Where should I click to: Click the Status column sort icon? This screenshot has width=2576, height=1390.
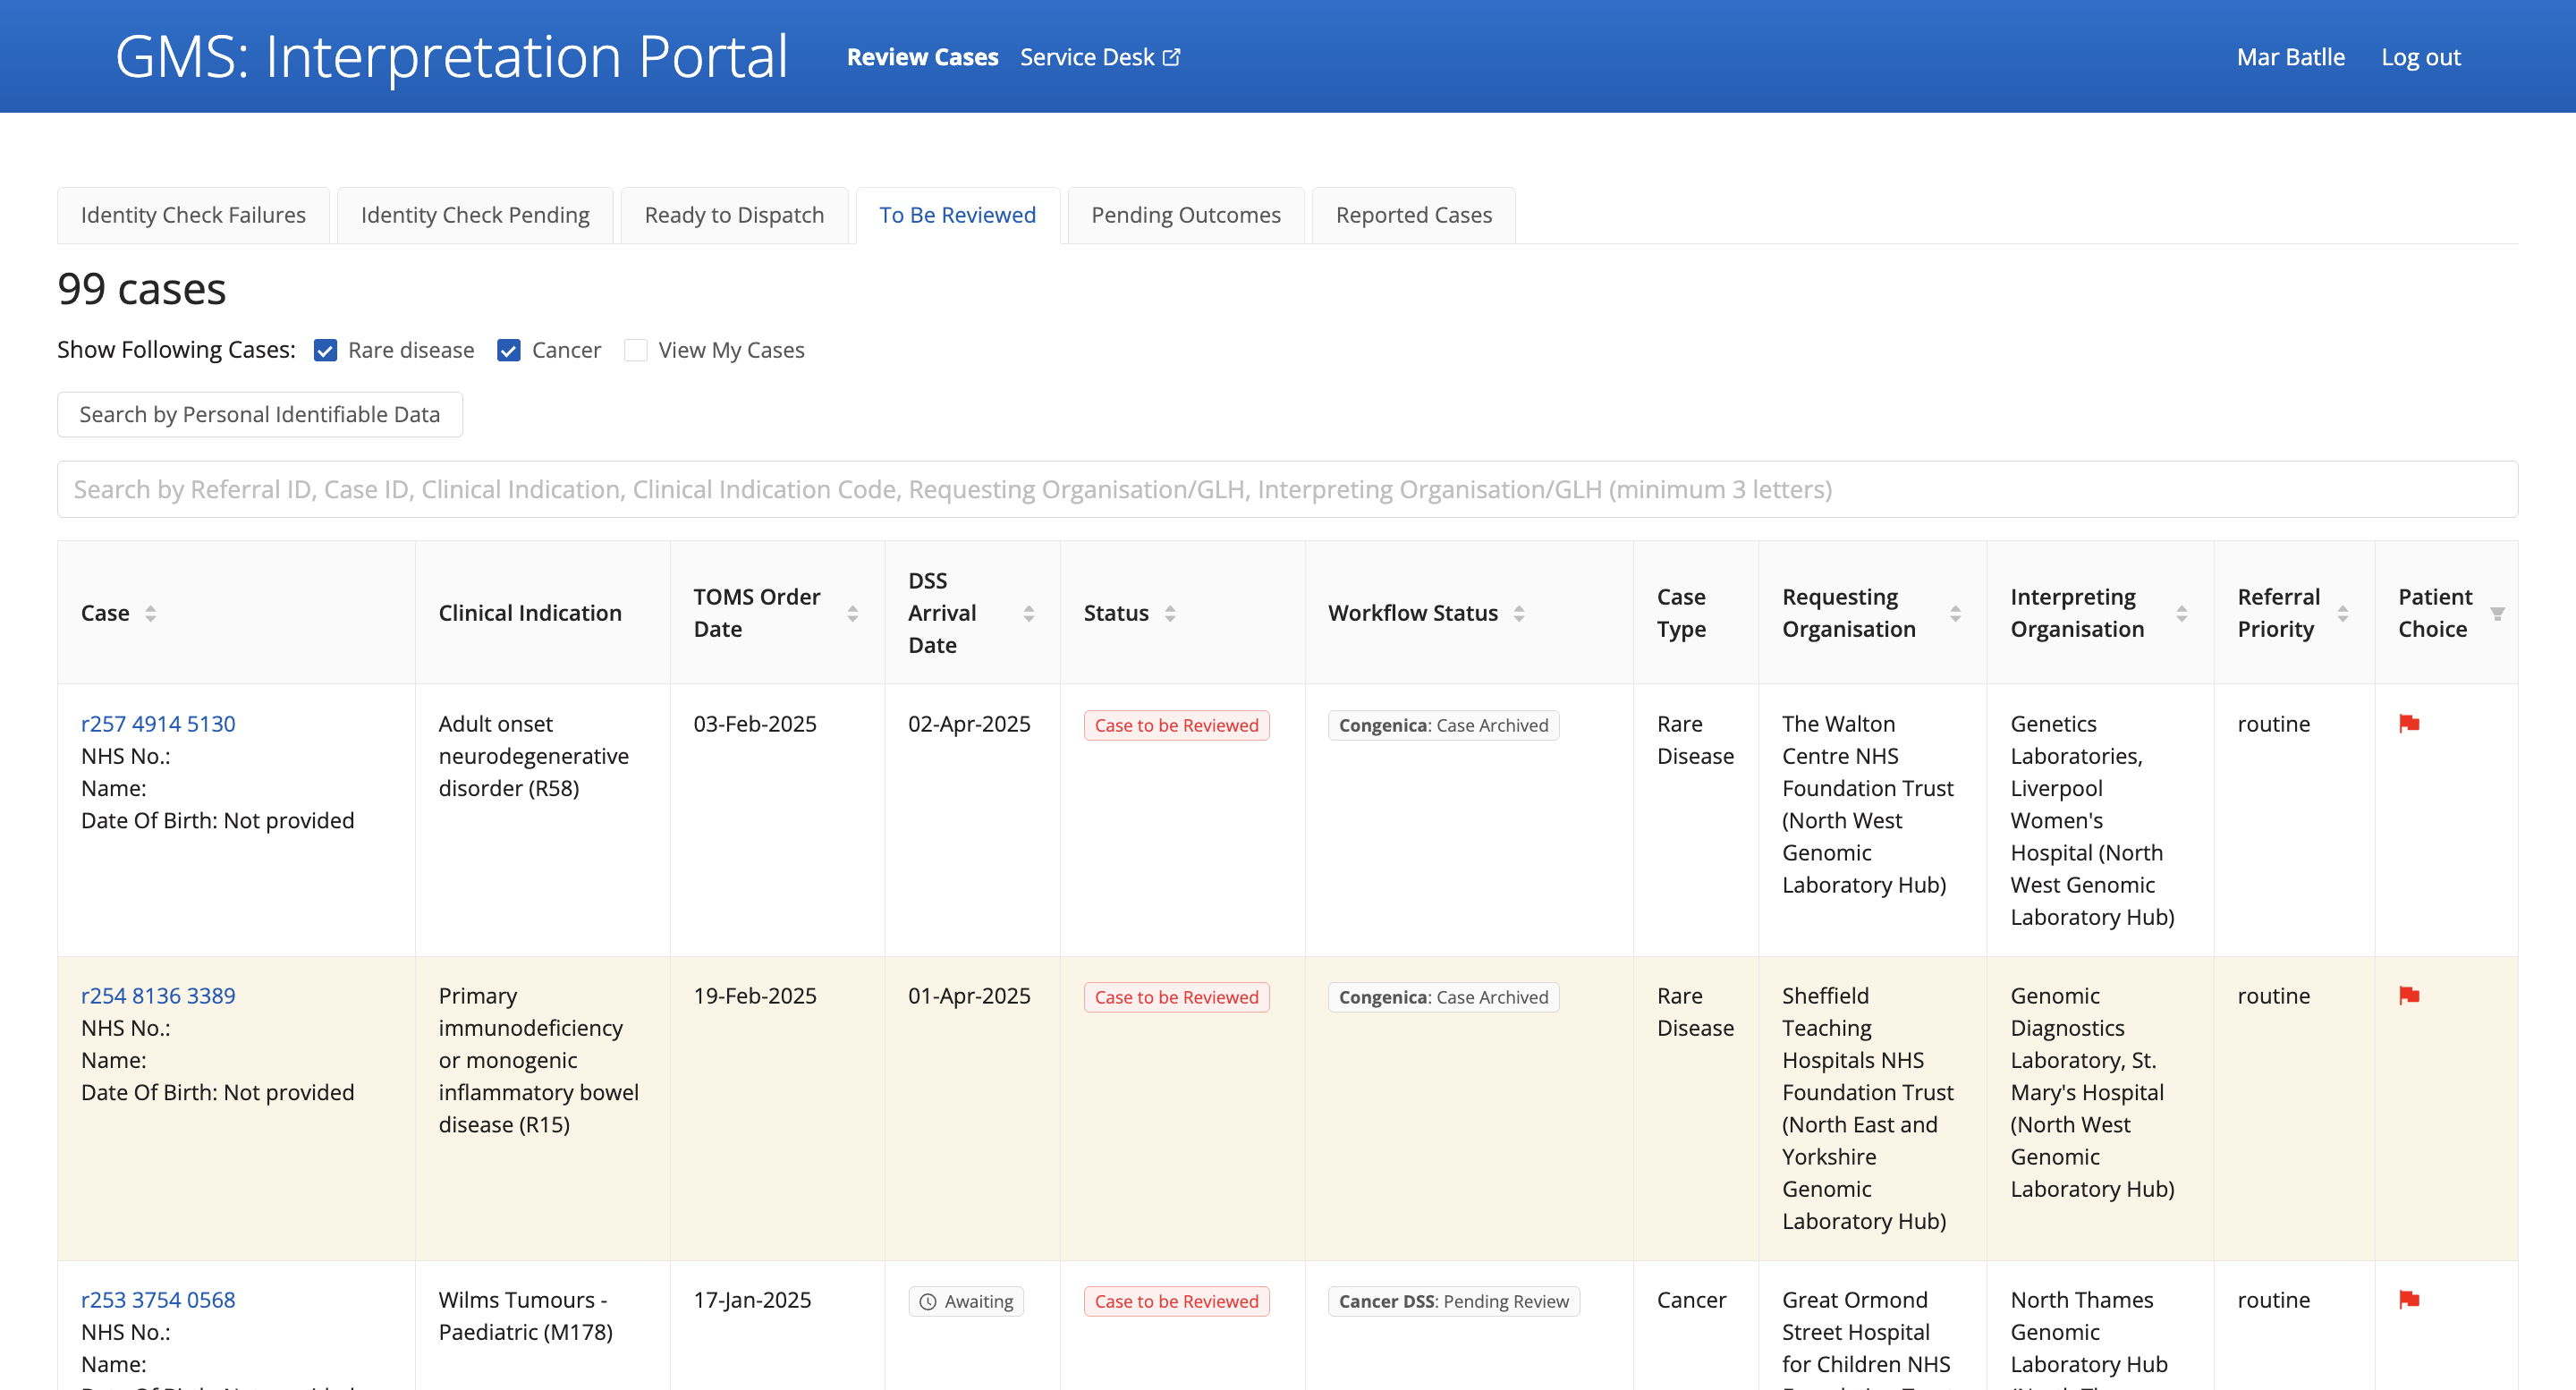point(1170,613)
